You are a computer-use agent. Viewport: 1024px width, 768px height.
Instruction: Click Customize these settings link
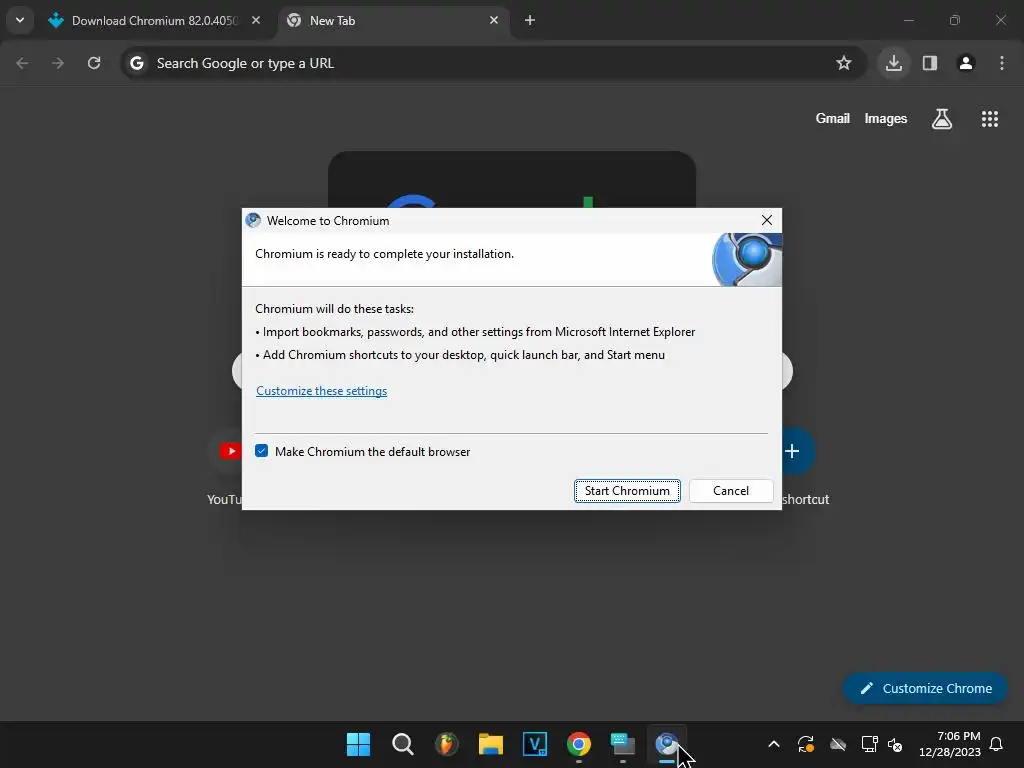tap(321, 391)
